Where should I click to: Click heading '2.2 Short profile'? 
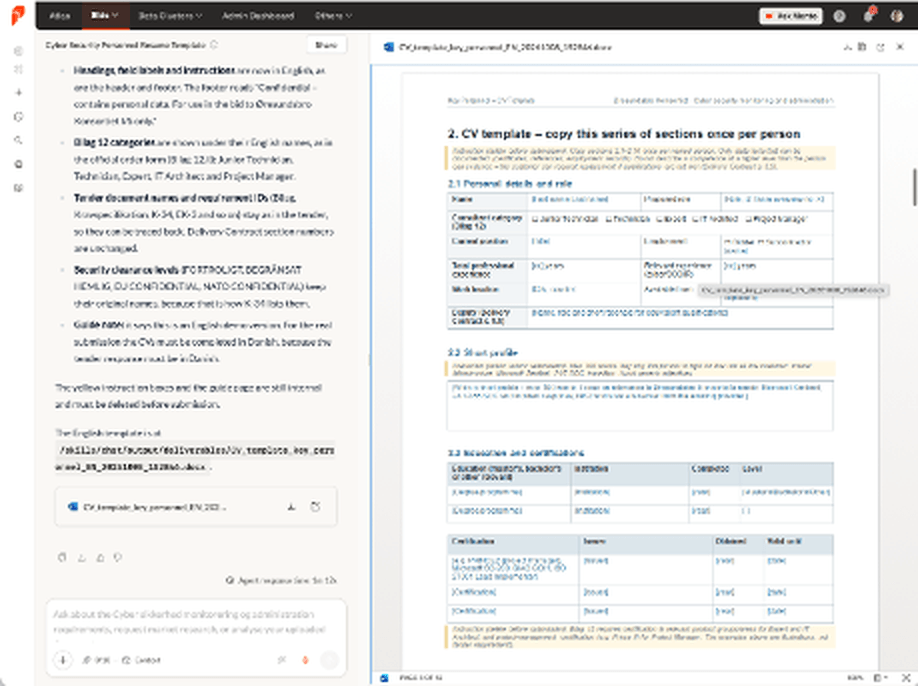[483, 352]
